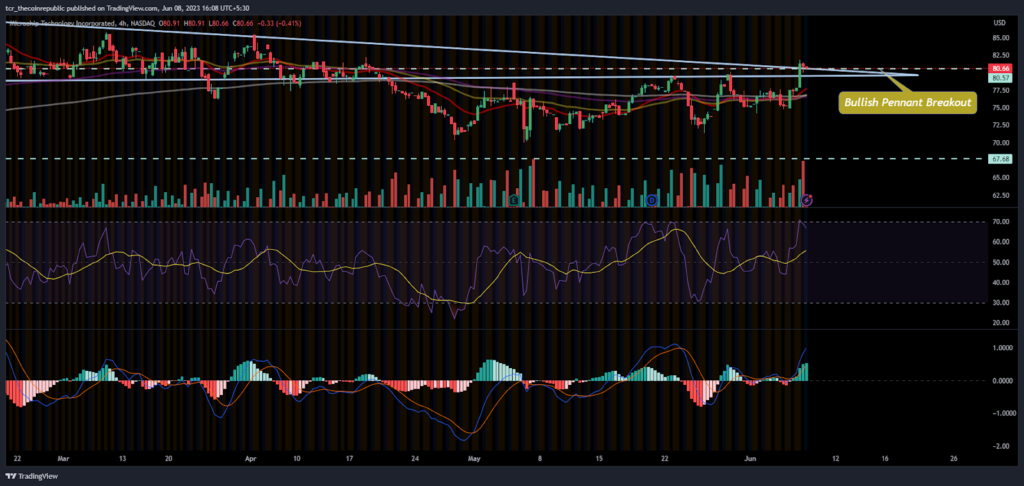The image size is (1024, 486).
Task: Click the blue dividend 'D' marker
Action: [651, 200]
